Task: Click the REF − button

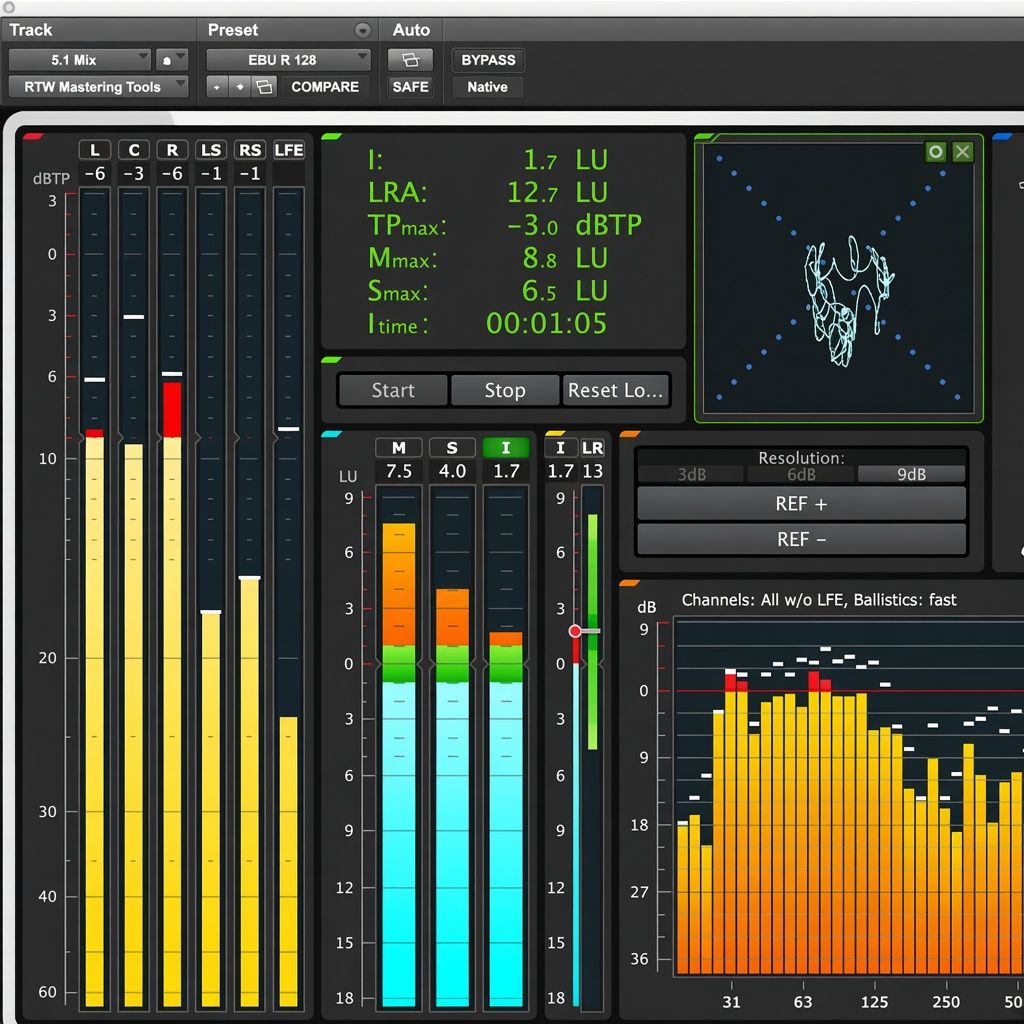Action: pyautogui.click(x=801, y=539)
